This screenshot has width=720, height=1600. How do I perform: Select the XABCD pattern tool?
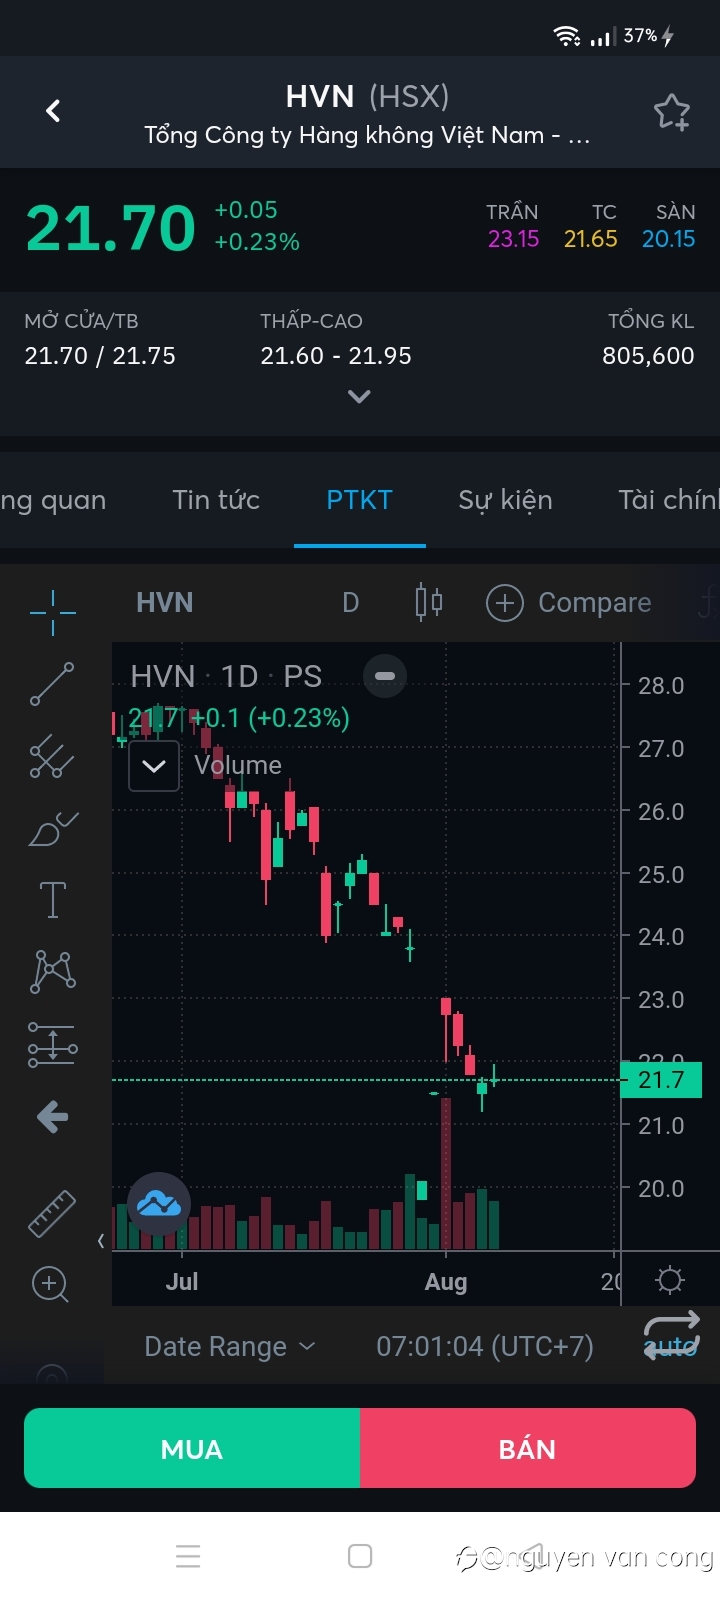click(53, 971)
